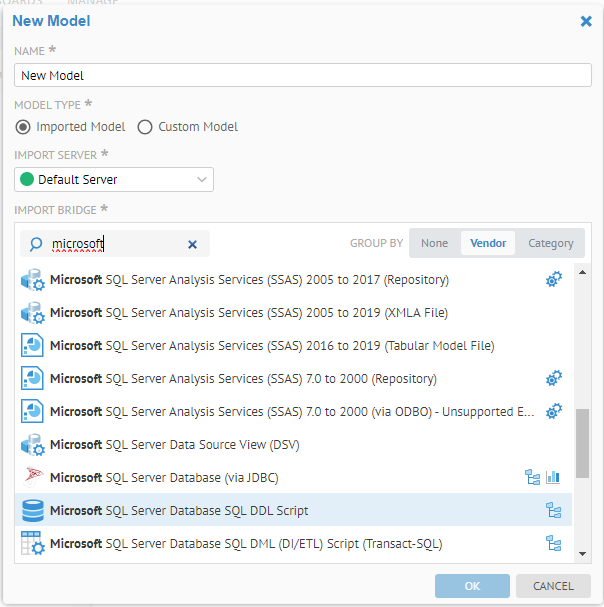Select Microsoft SQL Server Data Source View (DSV)
The width and height of the screenshot is (604, 607).
pyautogui.click(x=175, y=445)
